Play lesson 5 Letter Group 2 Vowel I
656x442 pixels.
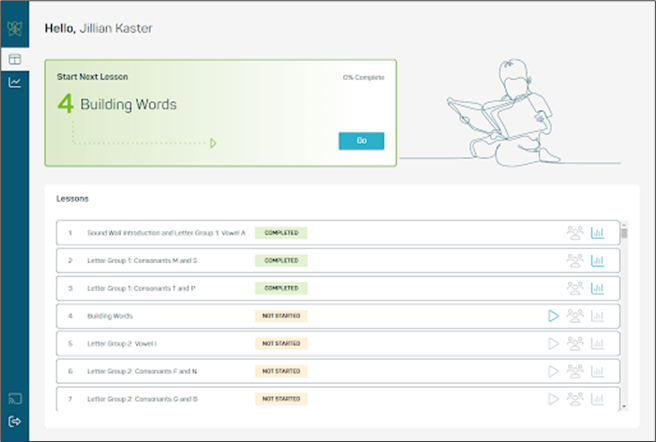(x=553, y=344)
